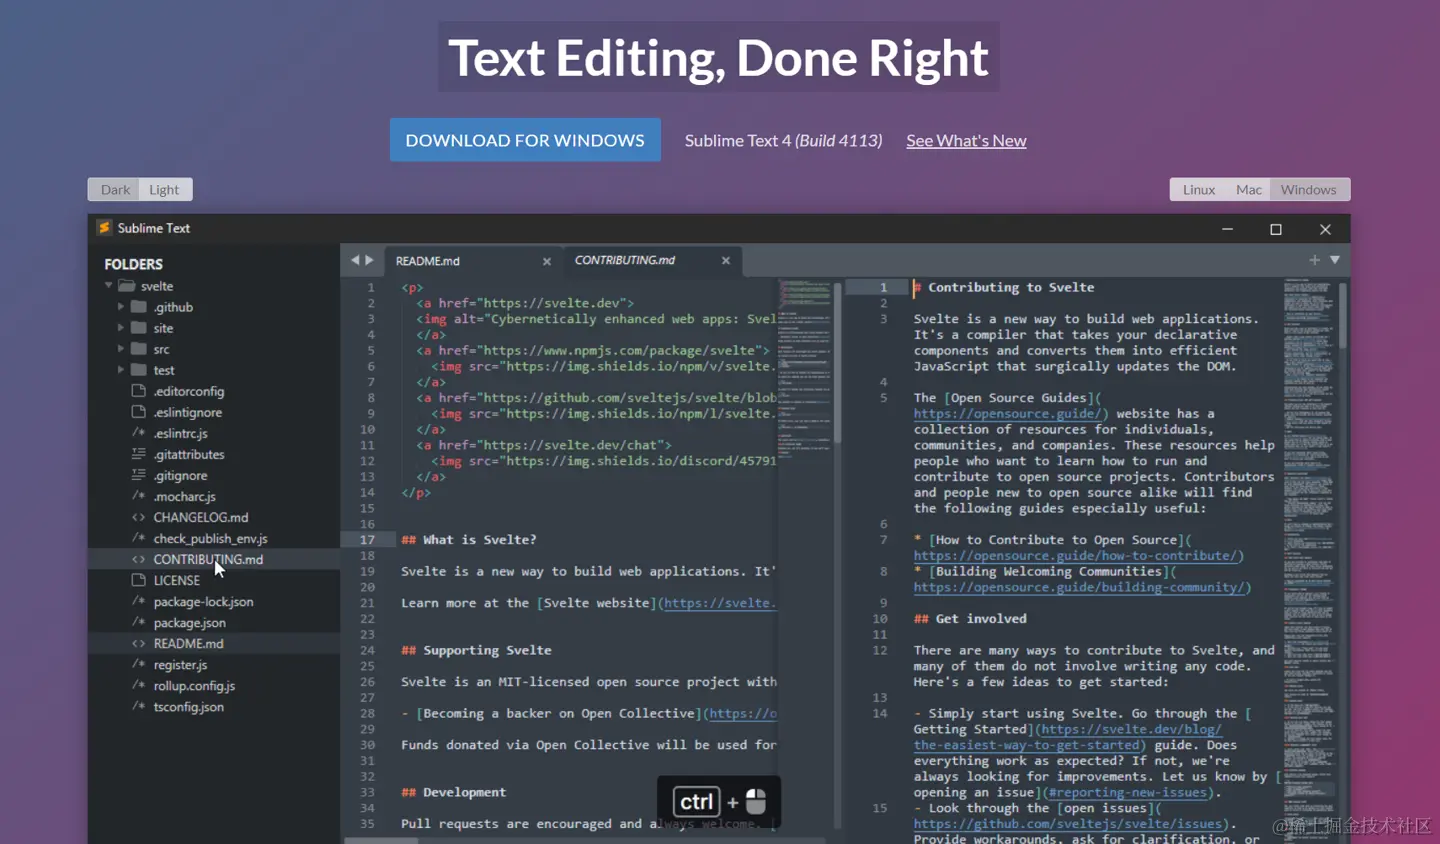The width and height of the screenshot is (1440, 844).
Task: Go forward with the right tab arrow
Action: click(369, 260)
